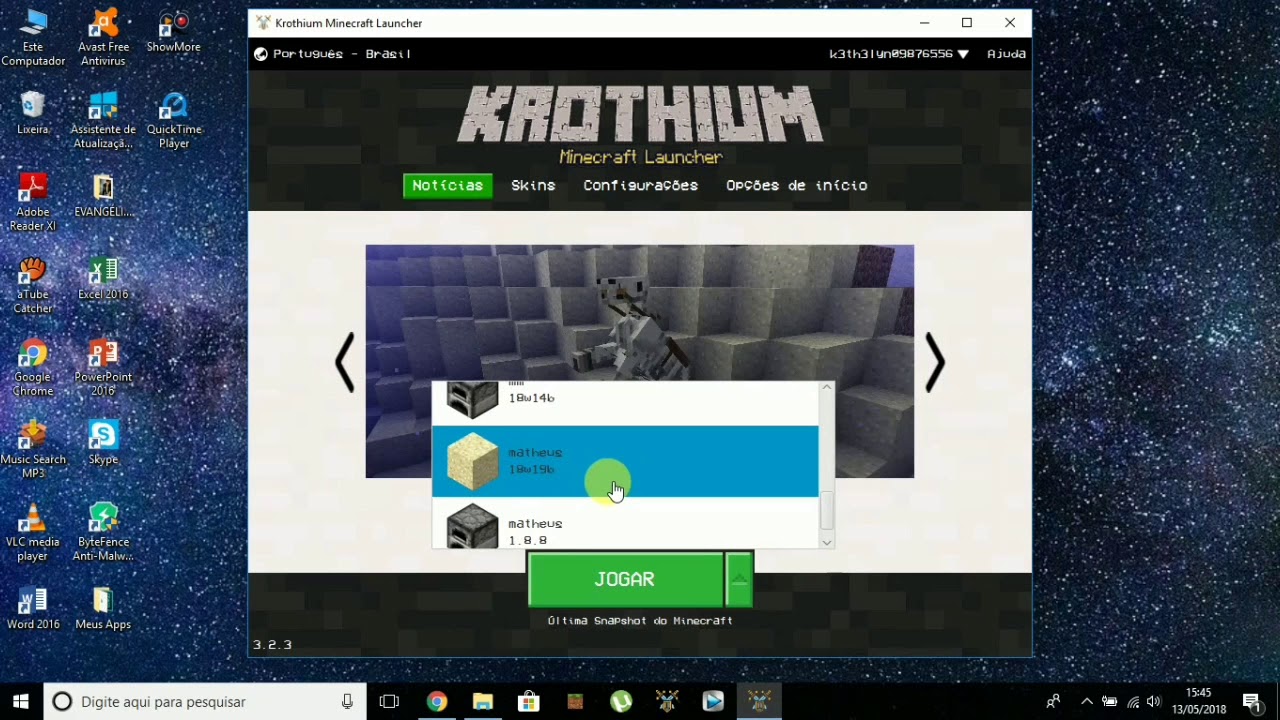Open Word 2016 desktop icon

(x=33, y=608)
